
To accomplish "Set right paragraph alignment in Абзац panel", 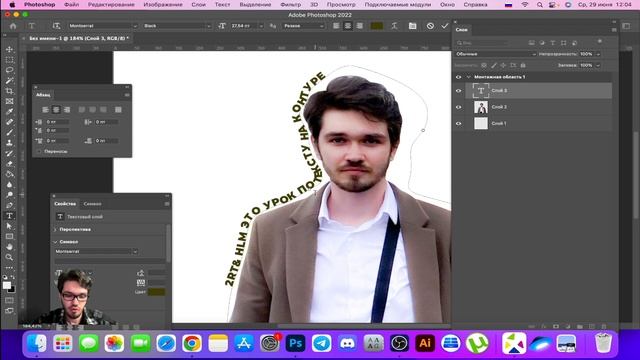I will tap(67, 110).
